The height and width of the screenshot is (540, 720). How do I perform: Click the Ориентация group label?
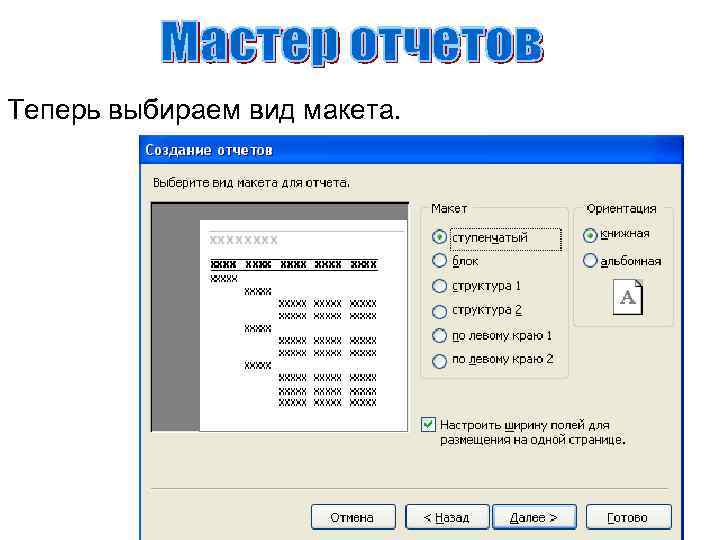[621, 209]
